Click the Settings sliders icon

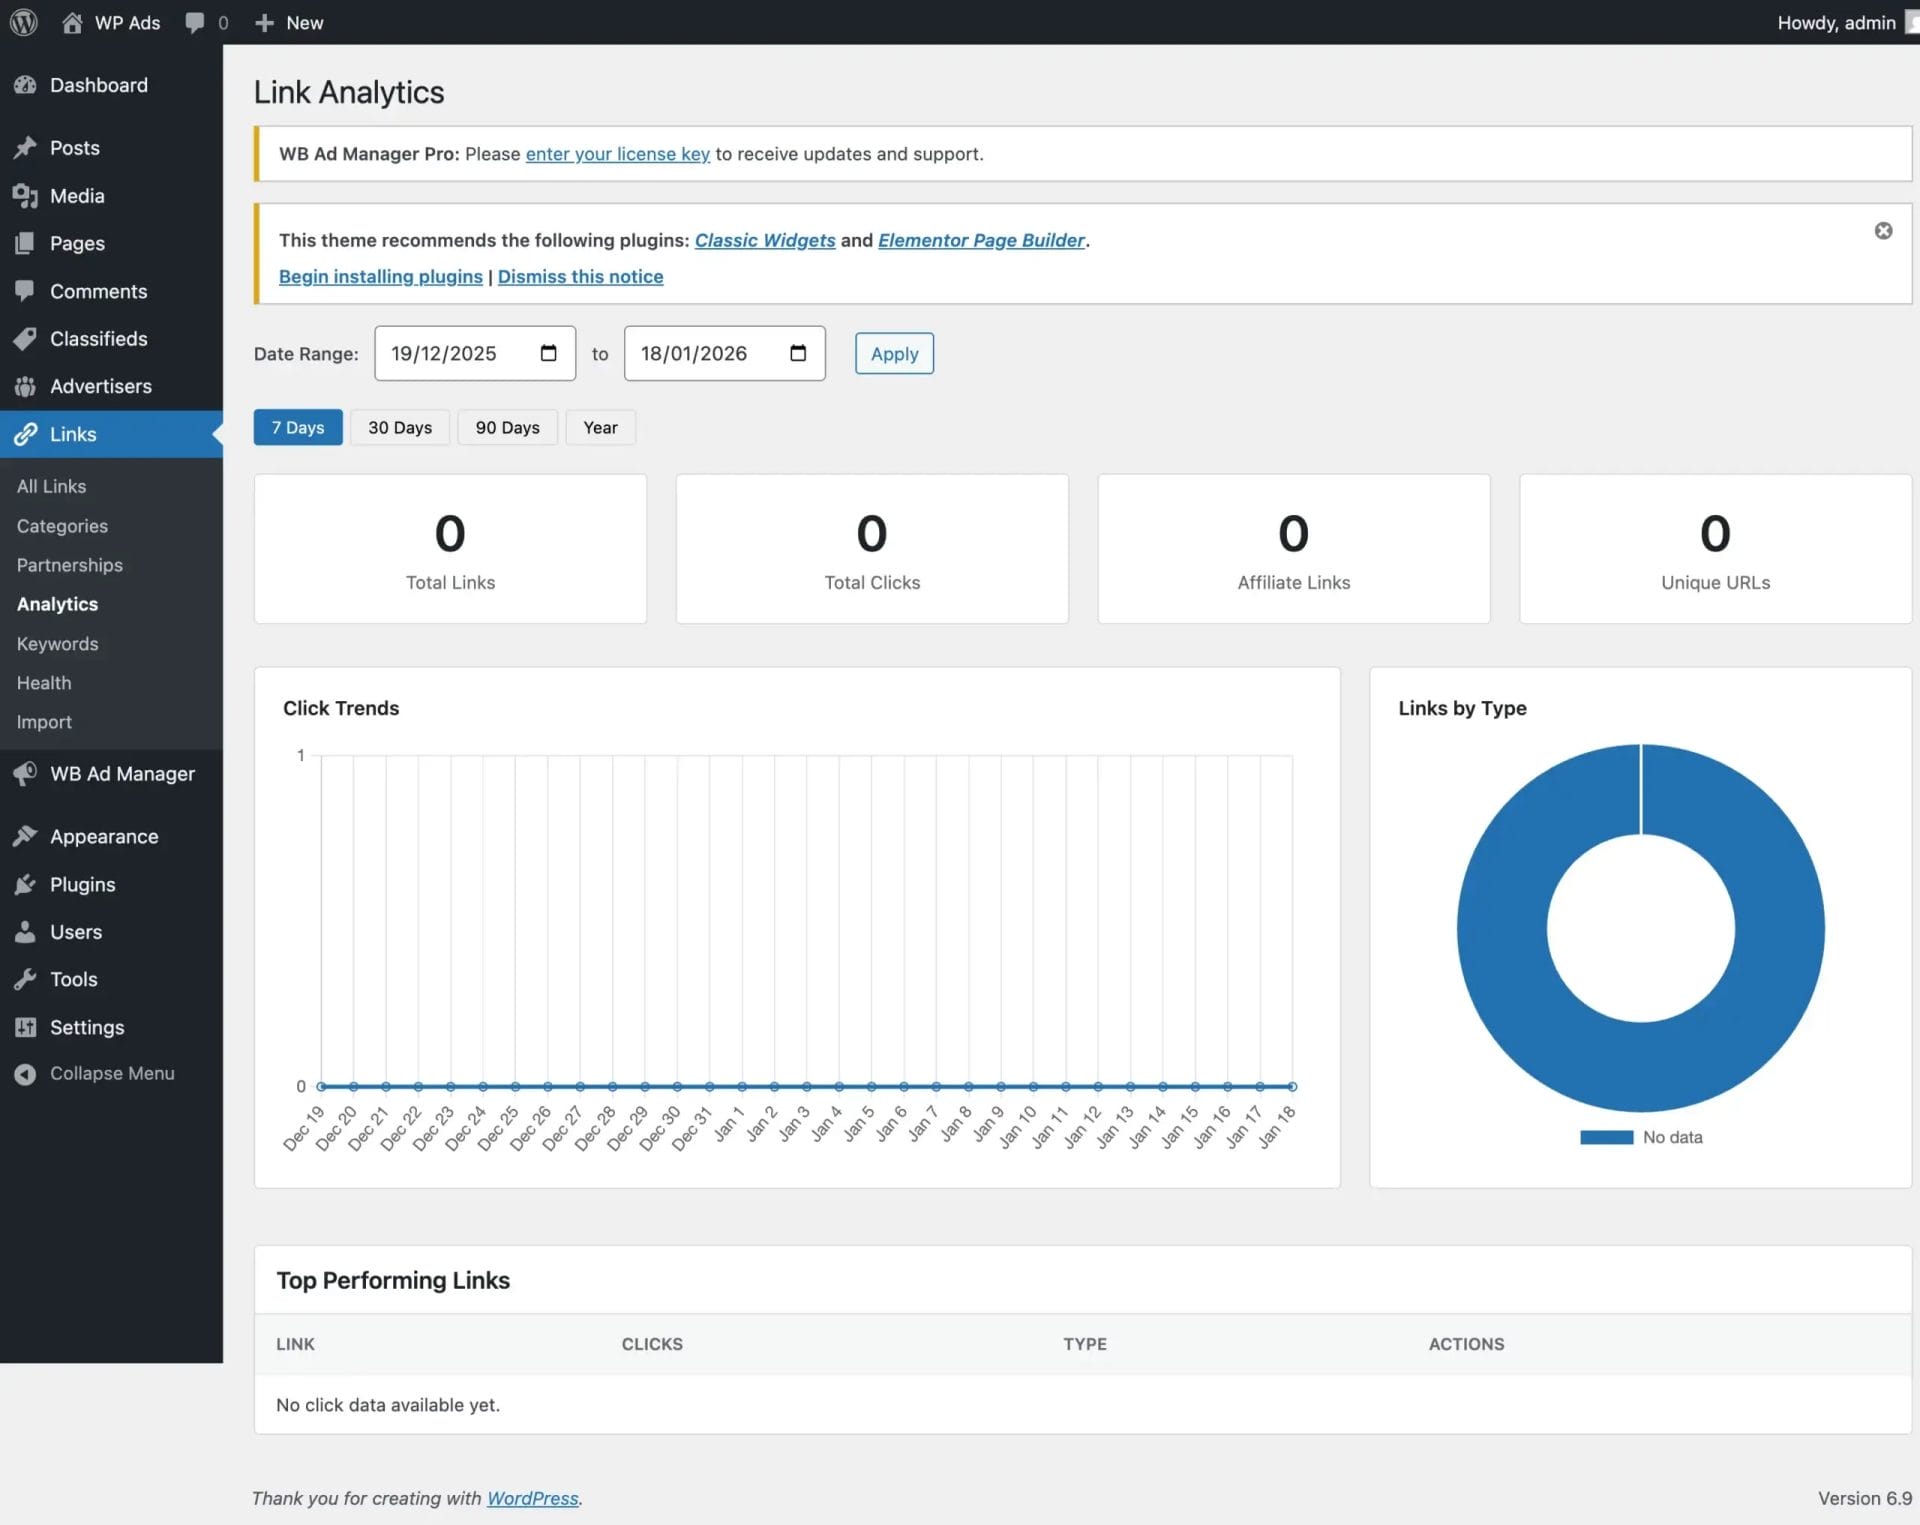[25, 1027]
